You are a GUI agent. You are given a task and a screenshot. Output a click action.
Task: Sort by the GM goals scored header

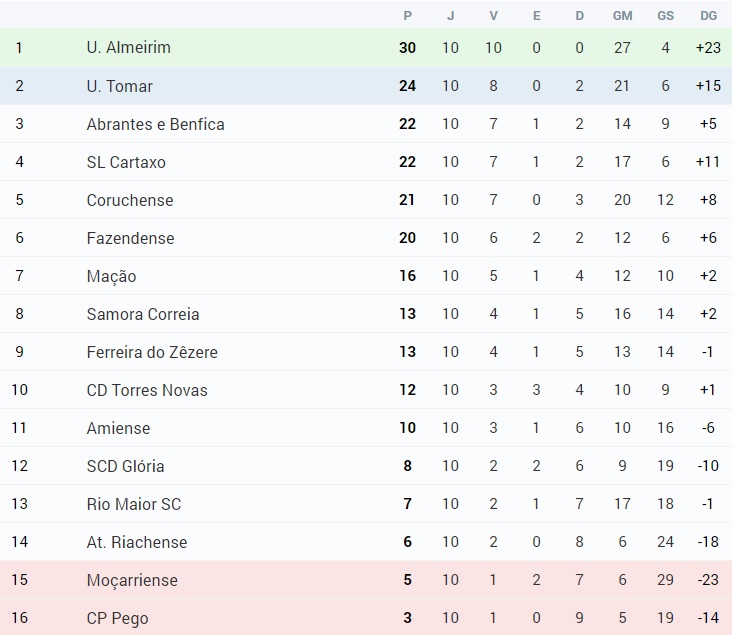(x=622, y=16)
